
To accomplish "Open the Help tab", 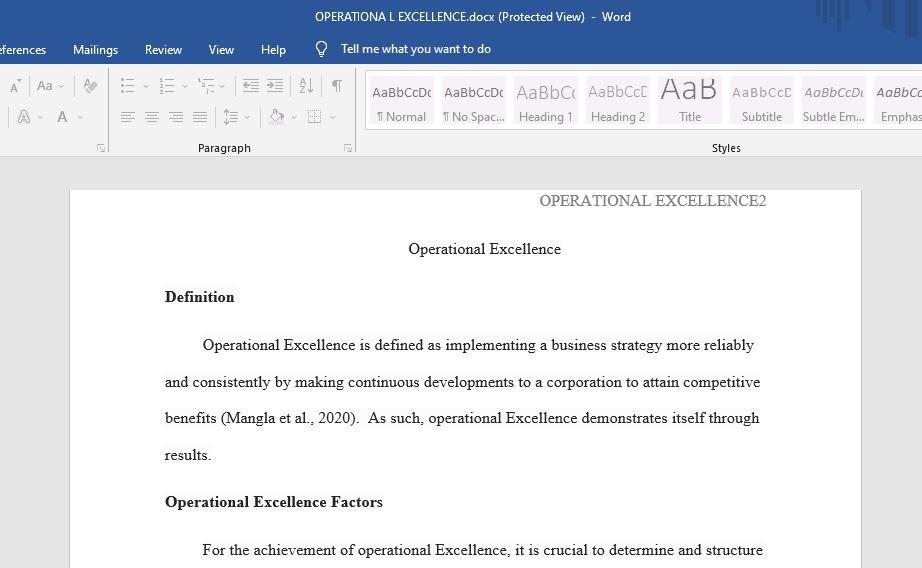I will pyautogui.click(x=273, y=50).
